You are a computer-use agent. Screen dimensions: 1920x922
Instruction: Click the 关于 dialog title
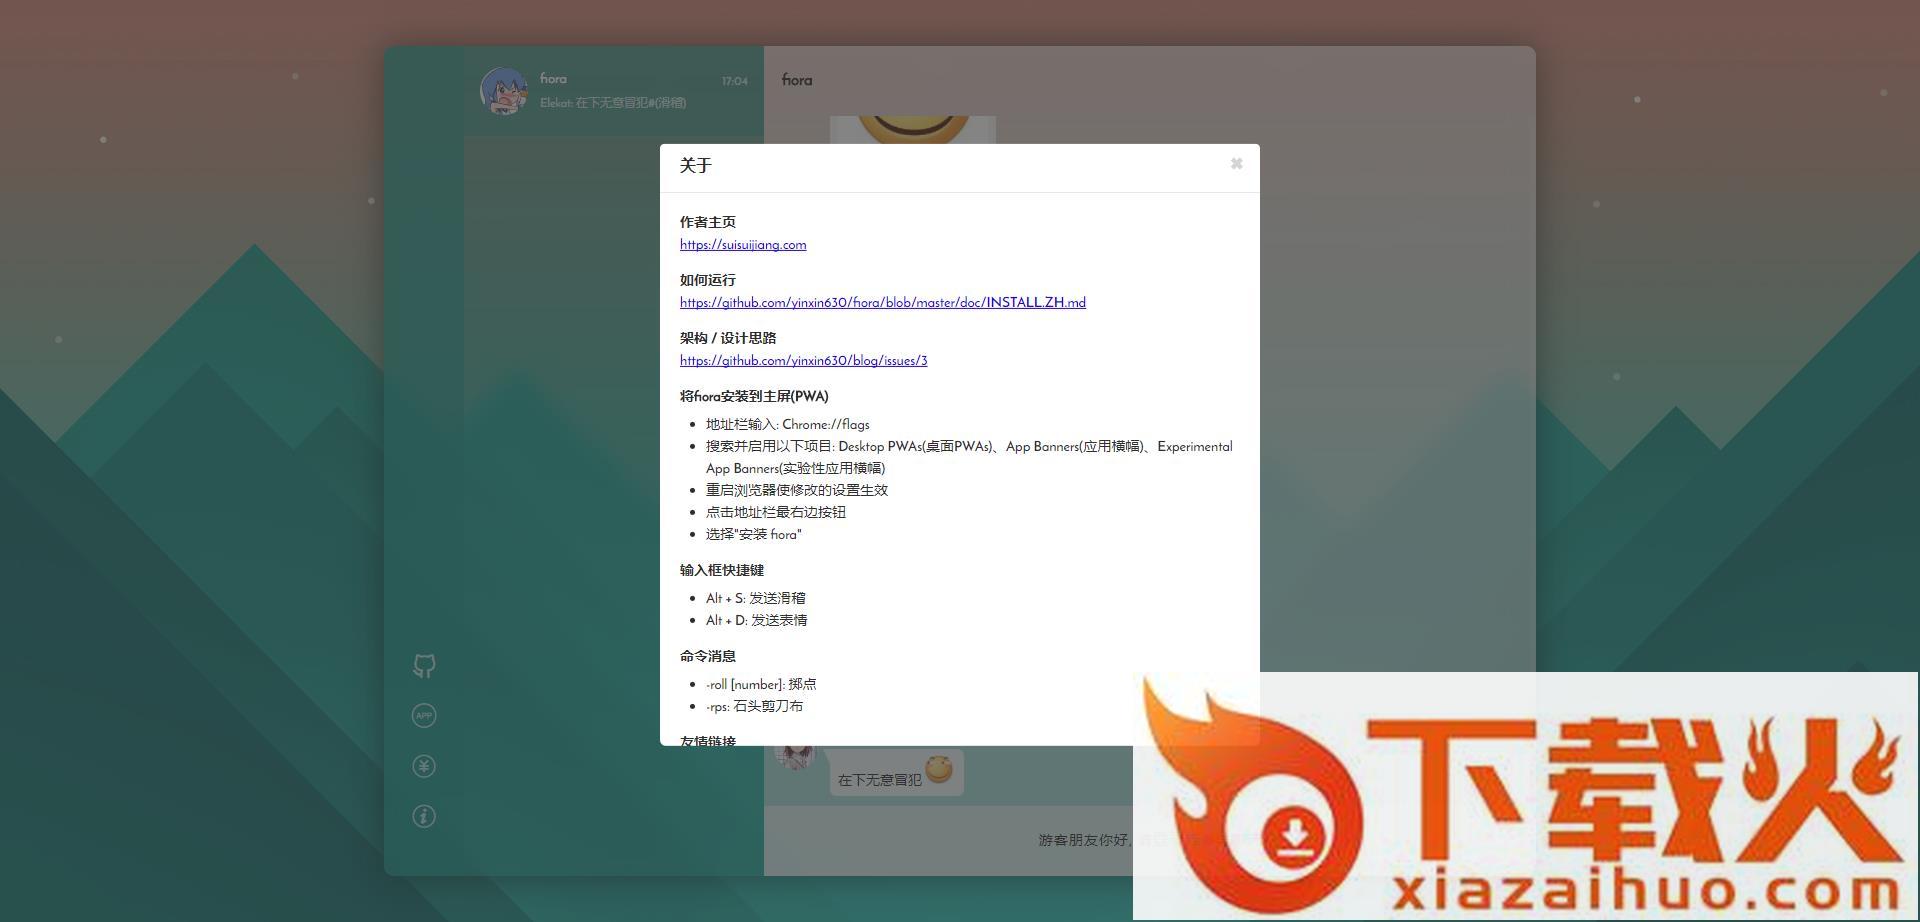tap(696, 166)
